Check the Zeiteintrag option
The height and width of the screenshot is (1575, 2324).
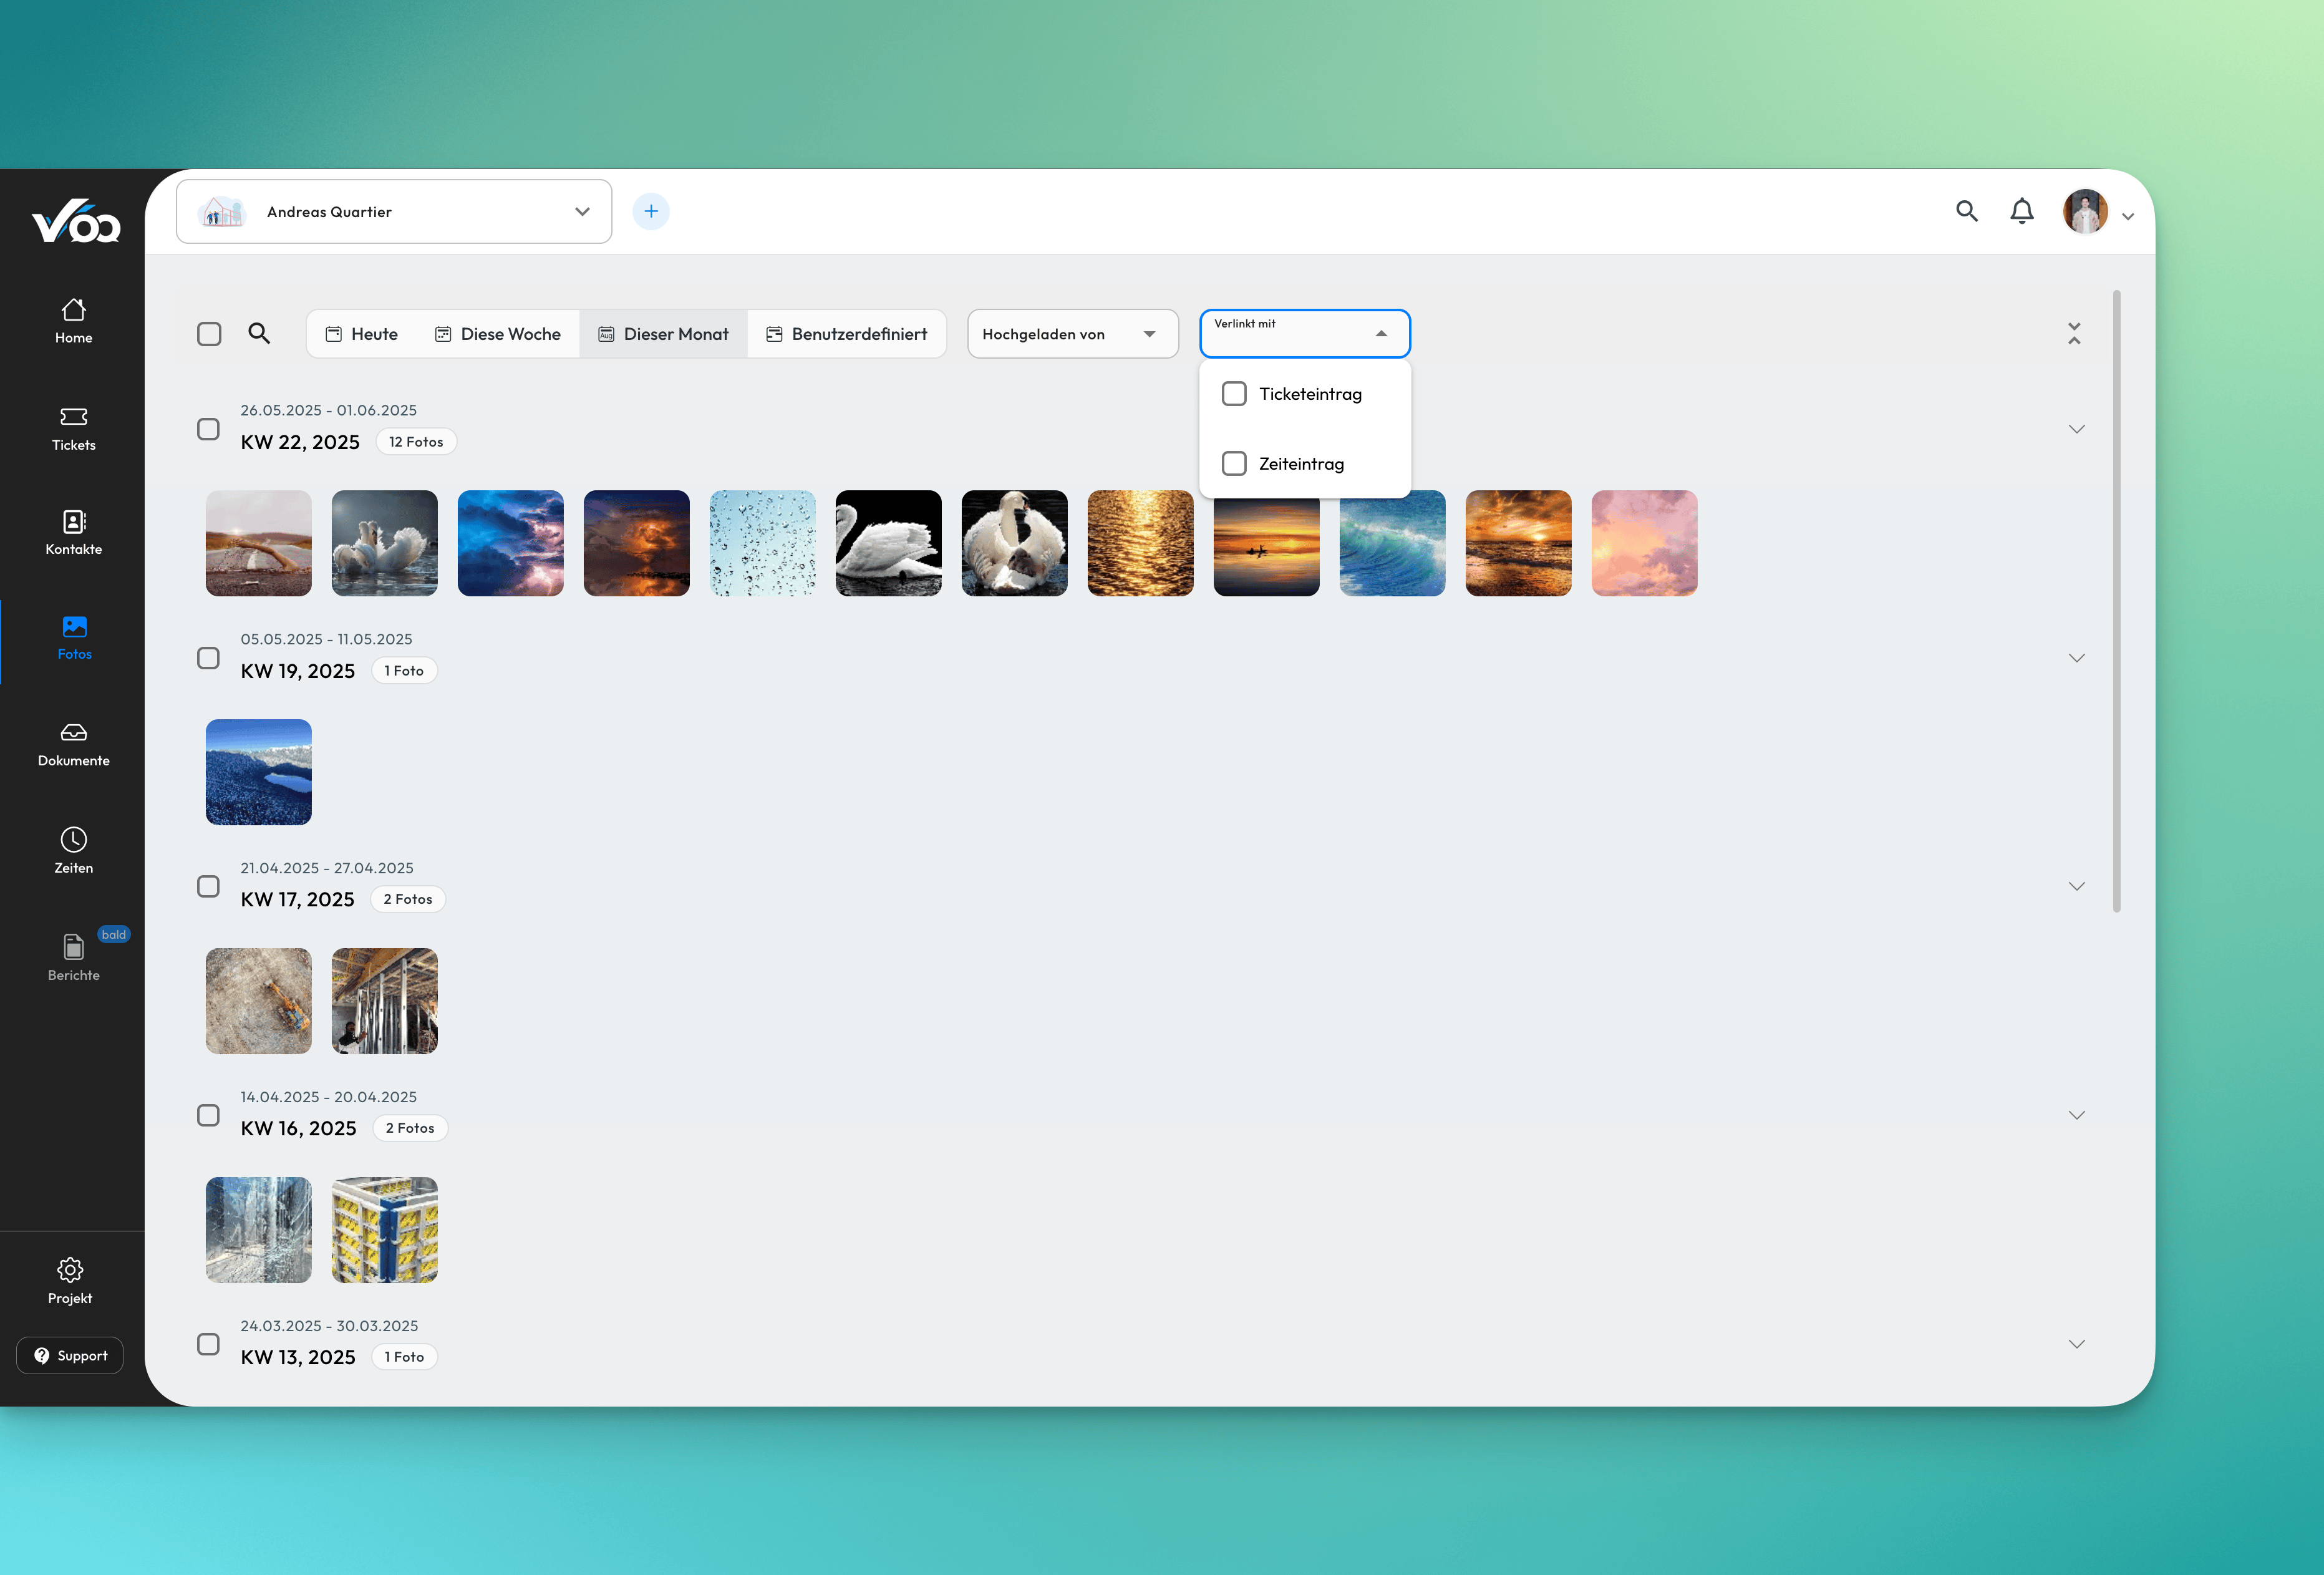[1234, 464]
